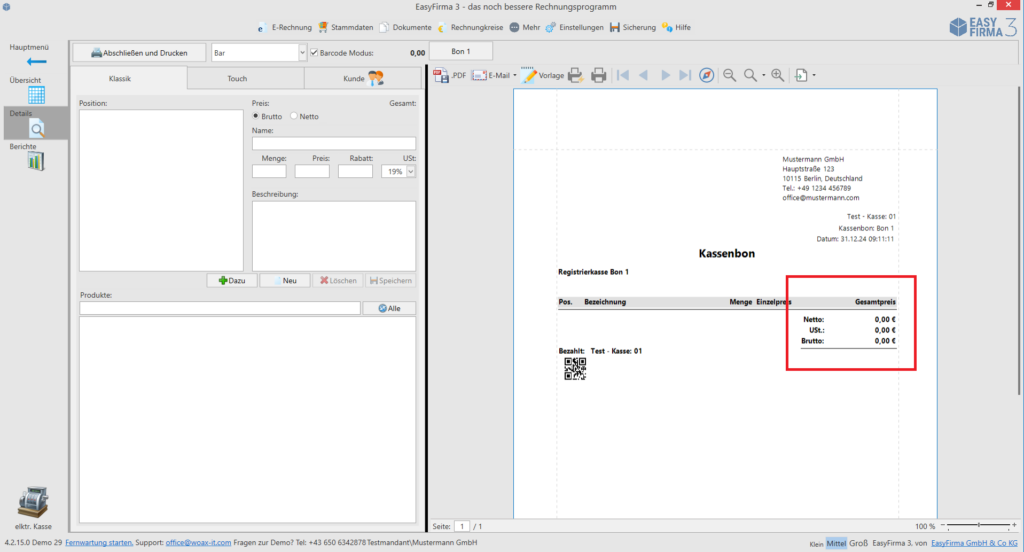Click the plain printer icon in preview toolbar
Viewport: 1024px width, 552px height.
click(598, 76)
